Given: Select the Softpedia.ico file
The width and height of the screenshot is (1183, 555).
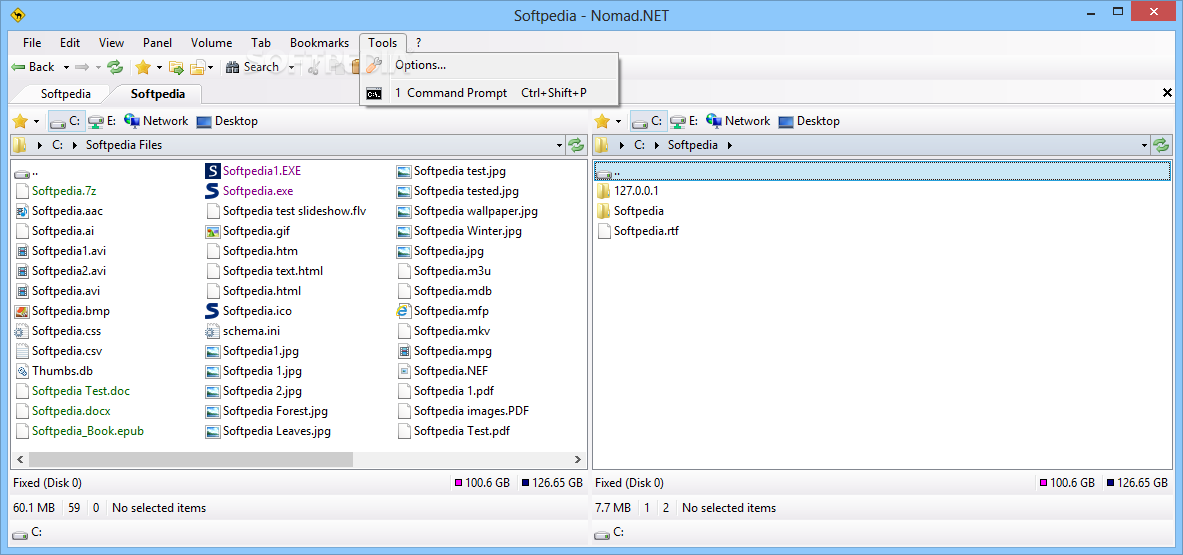Looking at the screenshot, I should 248,311.
